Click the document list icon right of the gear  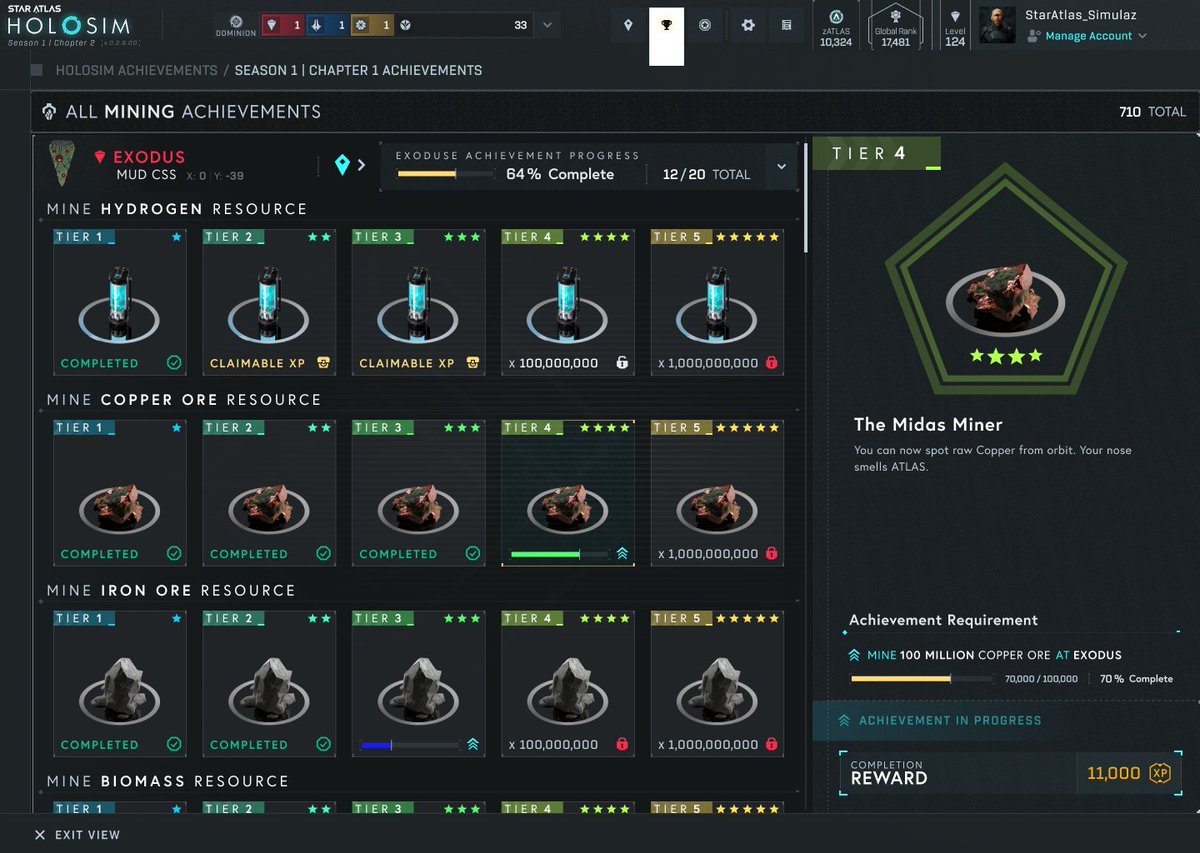click(787, 25)
